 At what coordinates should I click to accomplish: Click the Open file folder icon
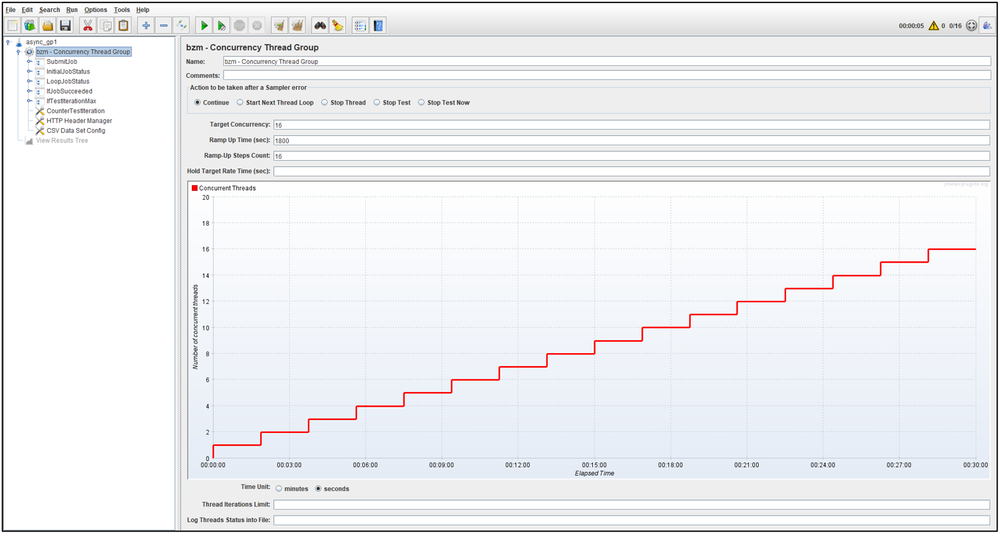tap(47, 25)
